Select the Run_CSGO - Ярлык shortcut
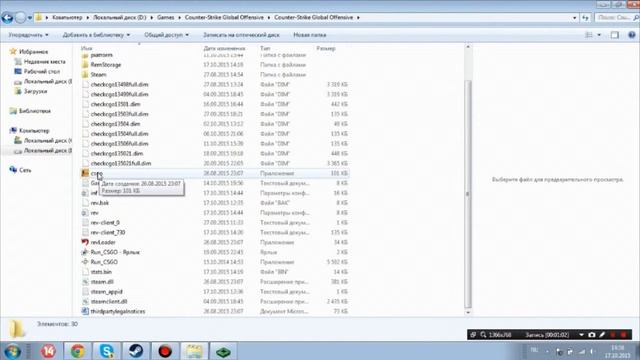 pos(115,252)
